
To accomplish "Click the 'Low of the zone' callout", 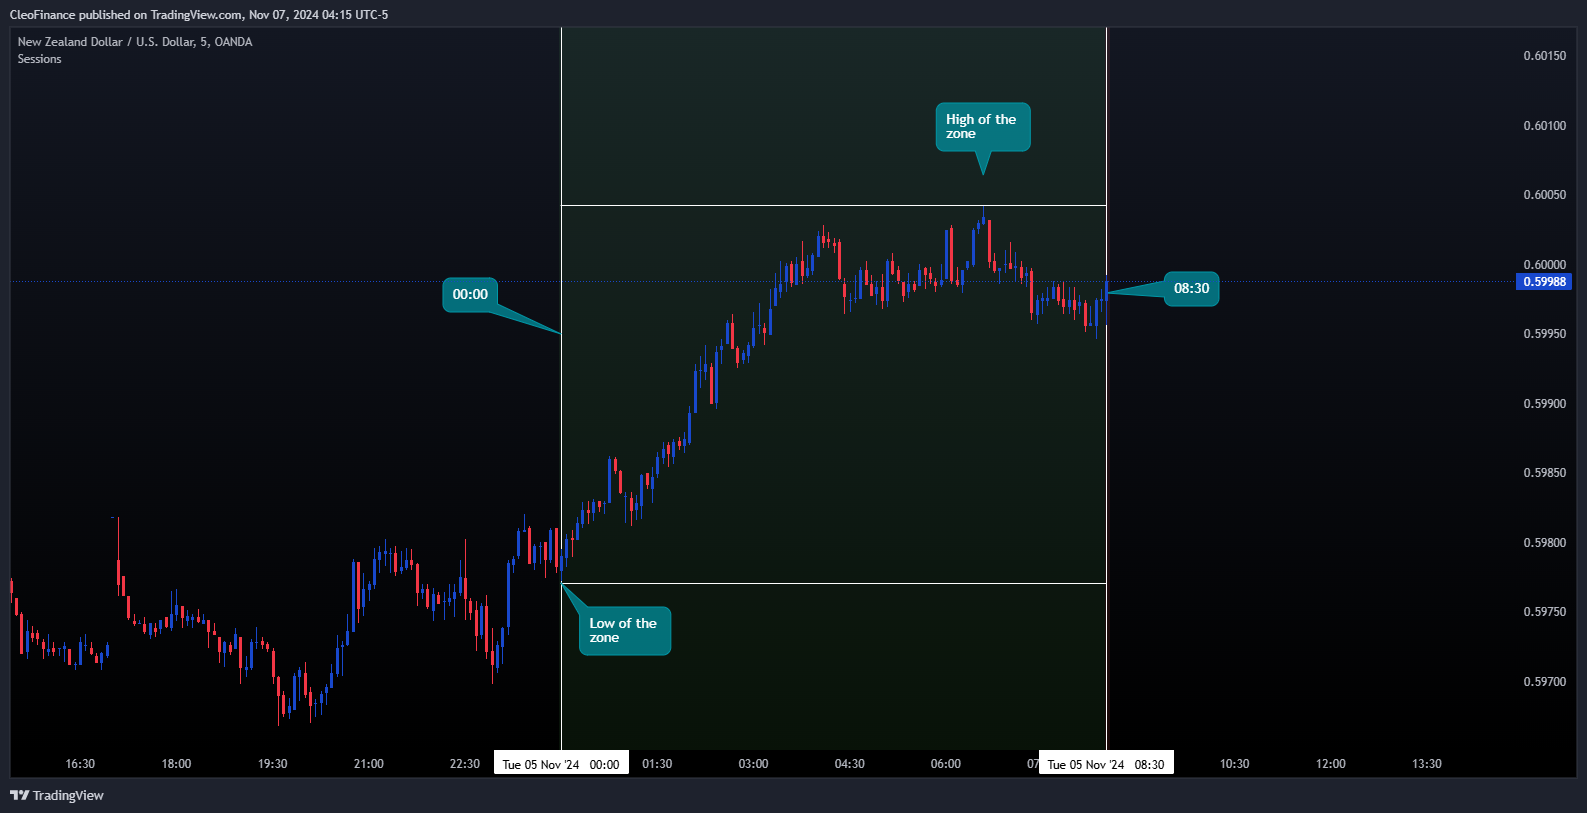I will click(625, 631).
